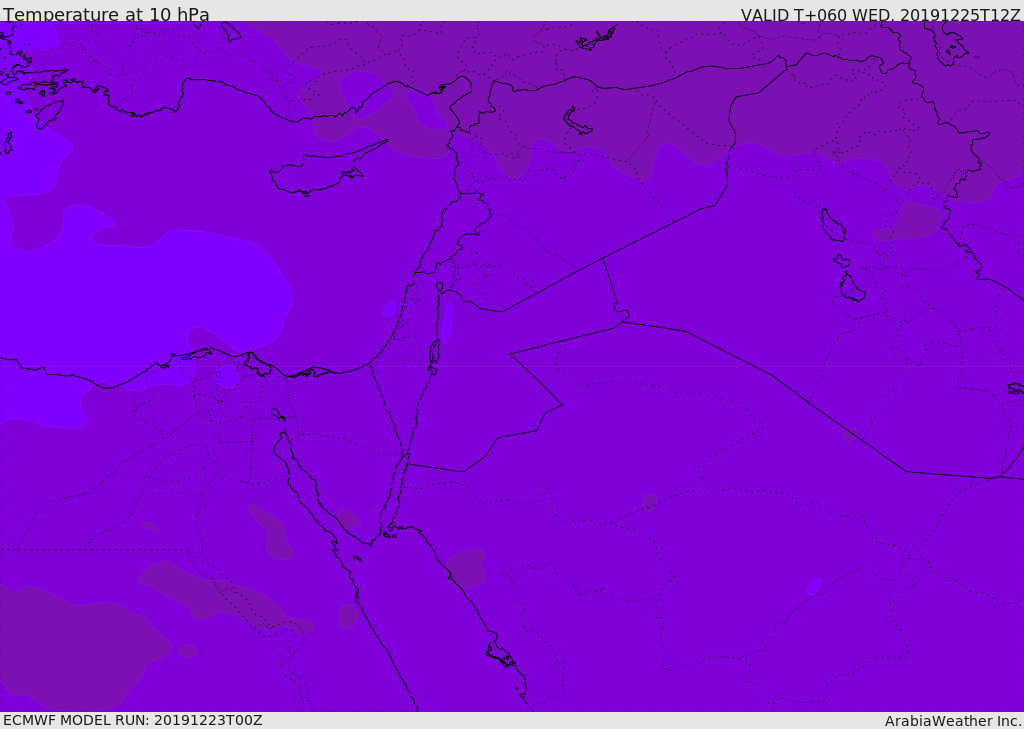Open the ArabiaWeather Inc. credit text
This screenshot has height=729, width=1024.
pos(953,721)
